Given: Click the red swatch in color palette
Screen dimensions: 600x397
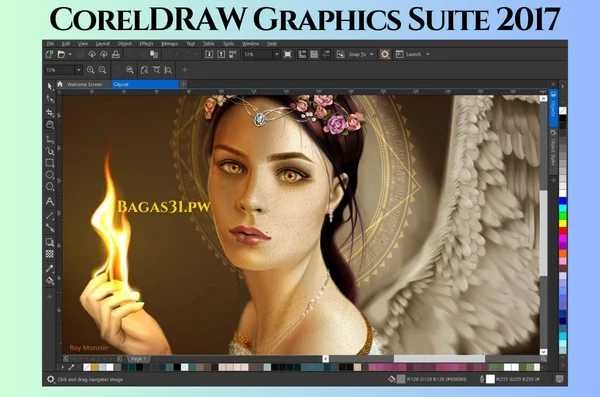Looking at the screenshot, I should 562,231.
